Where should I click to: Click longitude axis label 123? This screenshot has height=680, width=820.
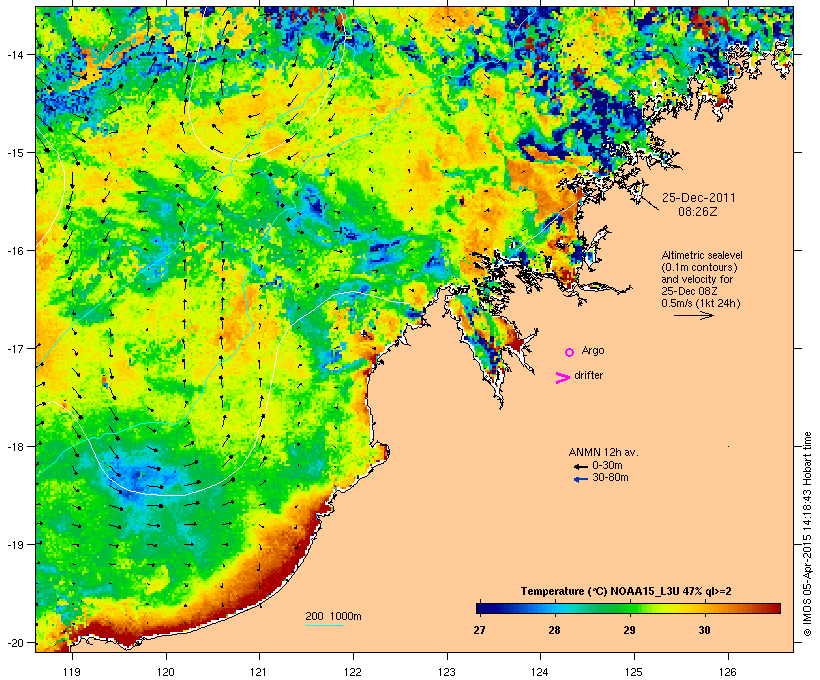coord(447,672)
